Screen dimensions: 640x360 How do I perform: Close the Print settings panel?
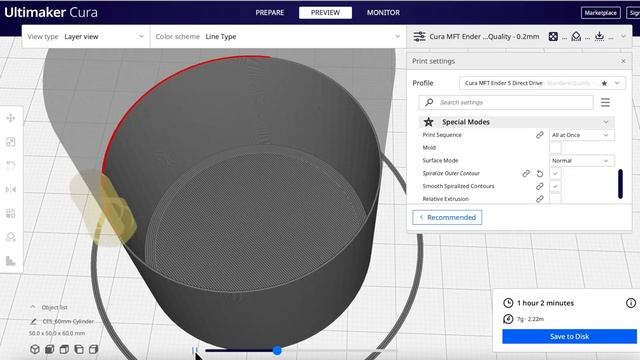click(623, 61)
